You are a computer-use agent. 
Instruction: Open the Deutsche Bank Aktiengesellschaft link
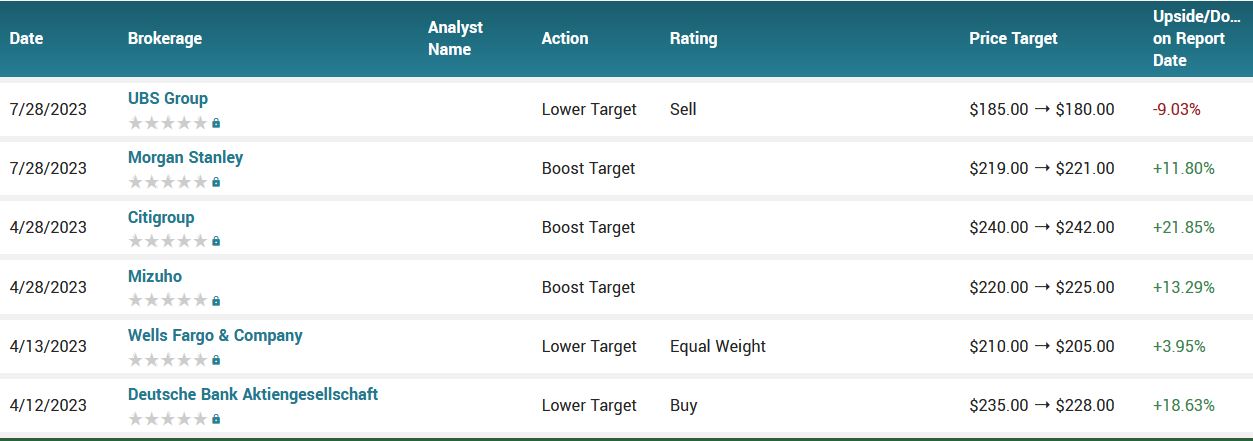click(253, 394)
